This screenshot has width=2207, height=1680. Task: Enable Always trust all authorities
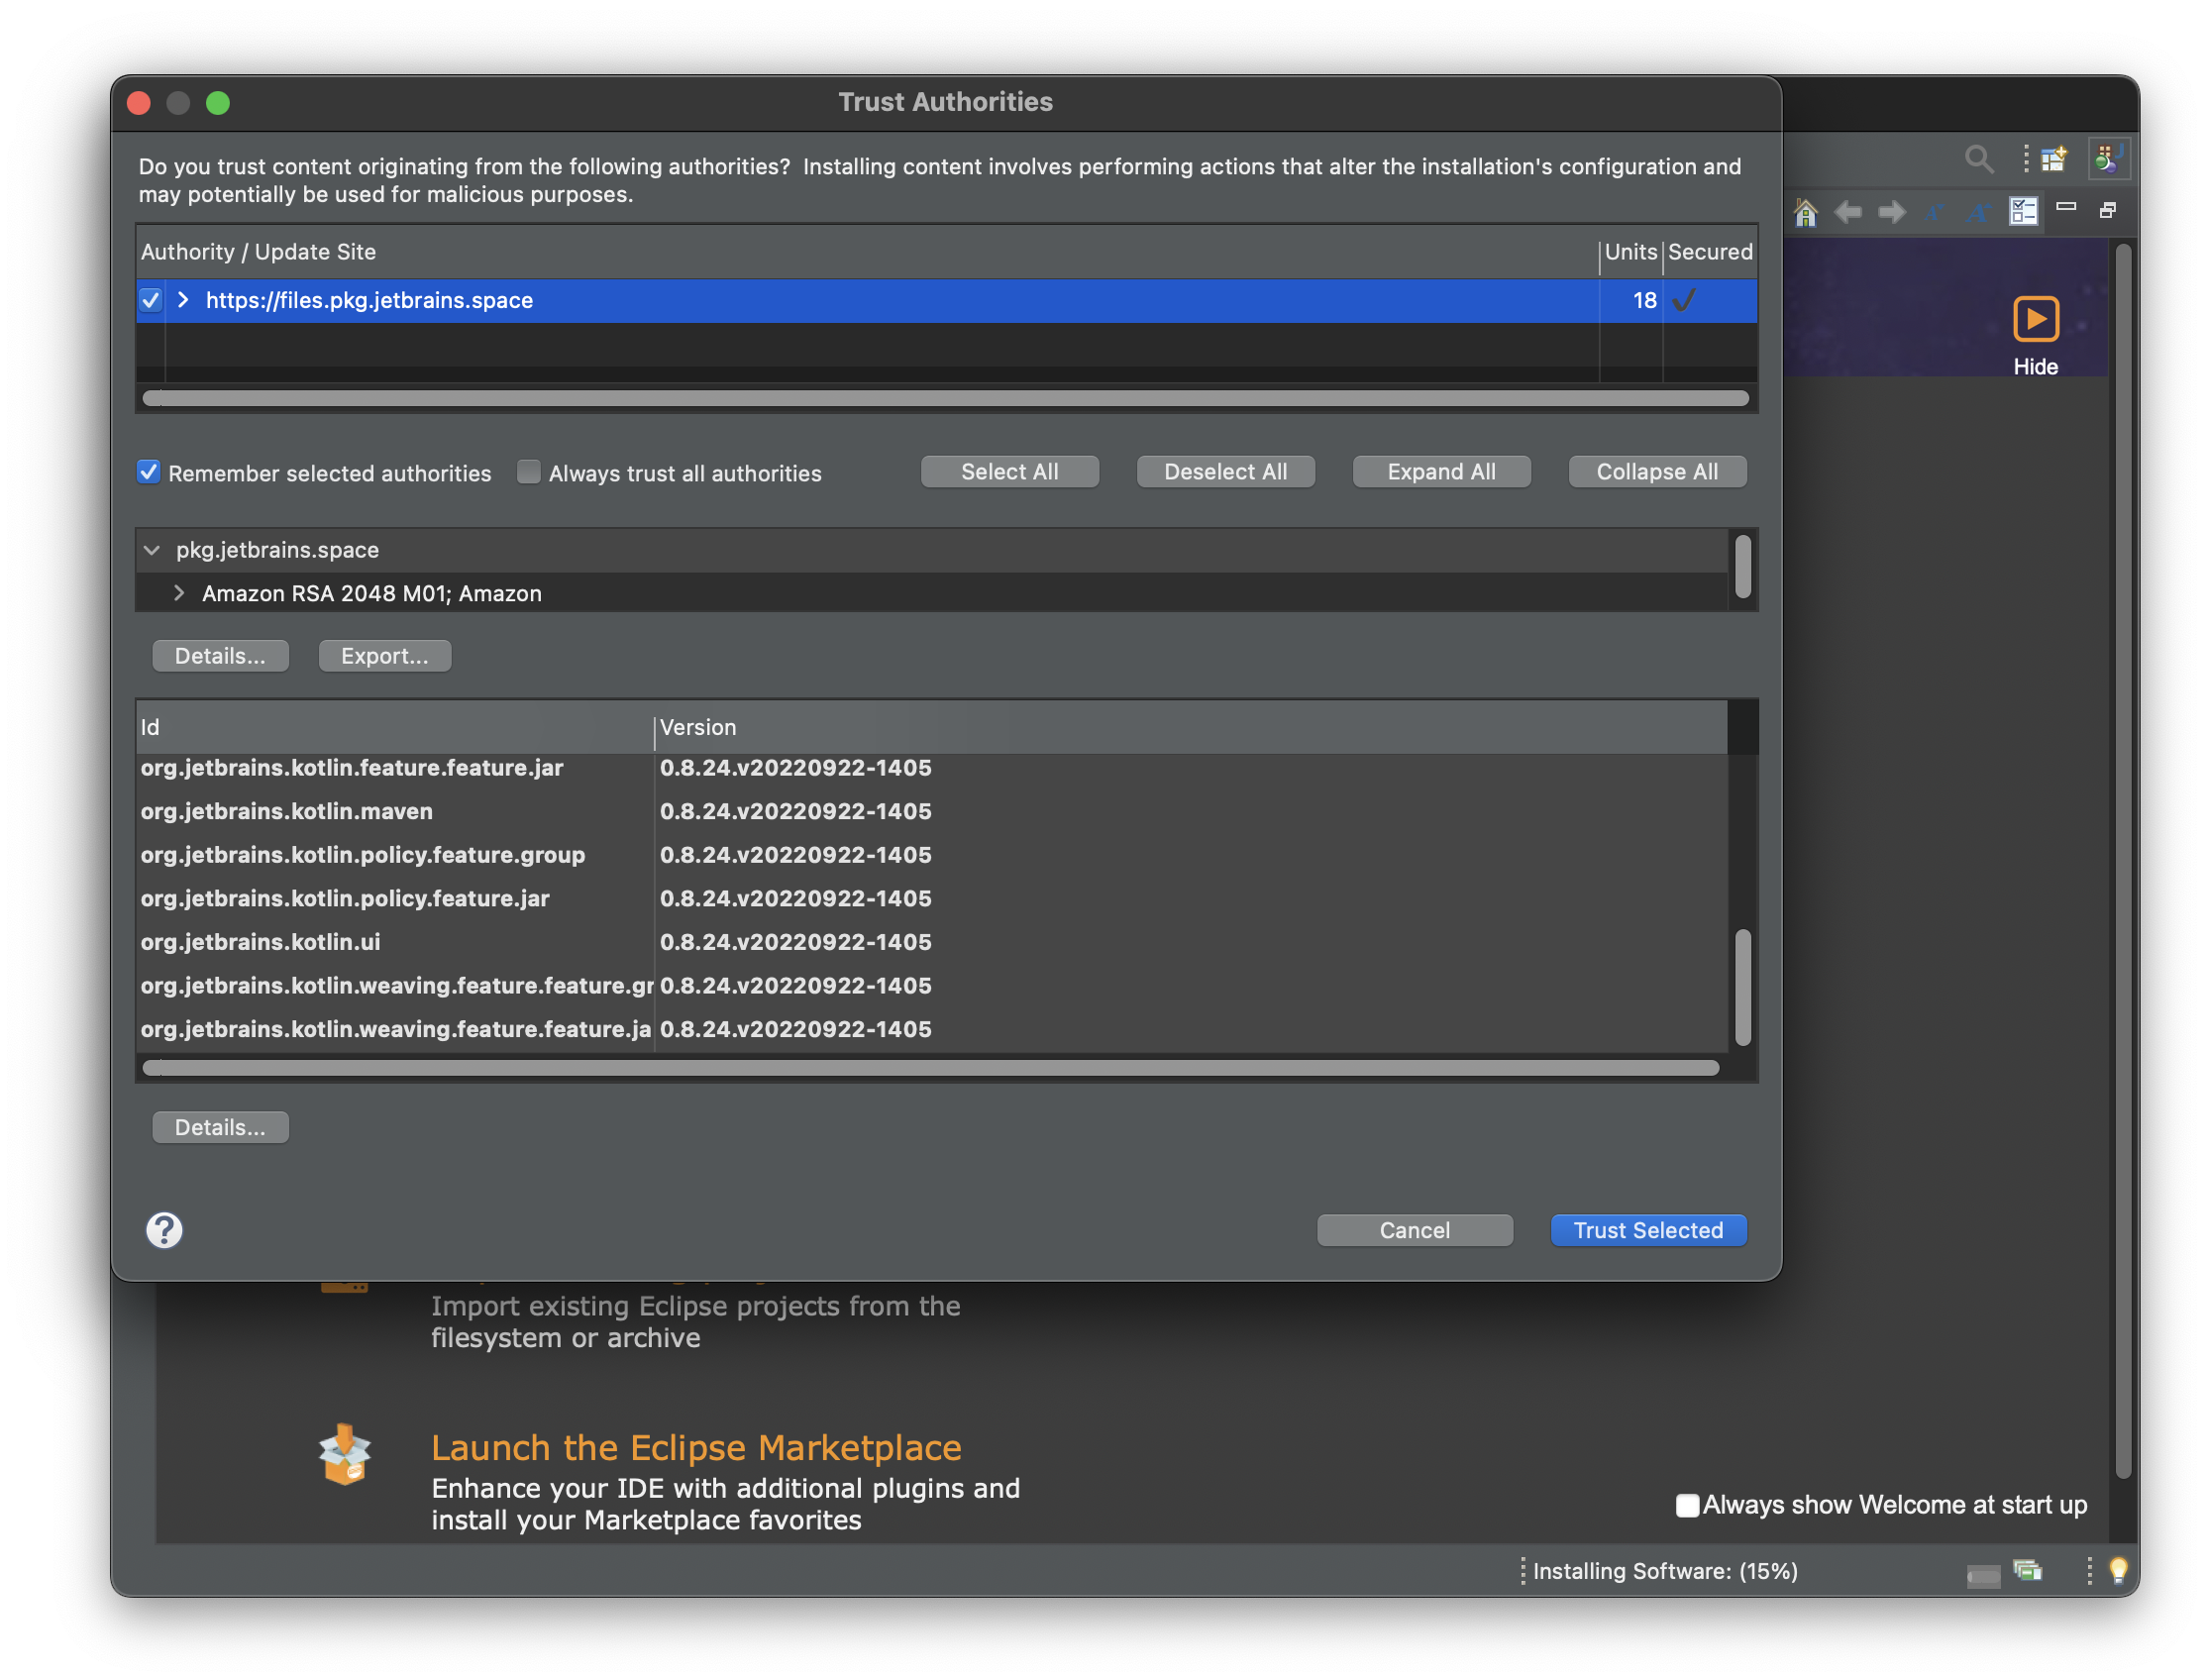pyautogui.click(x=528, y=472)
